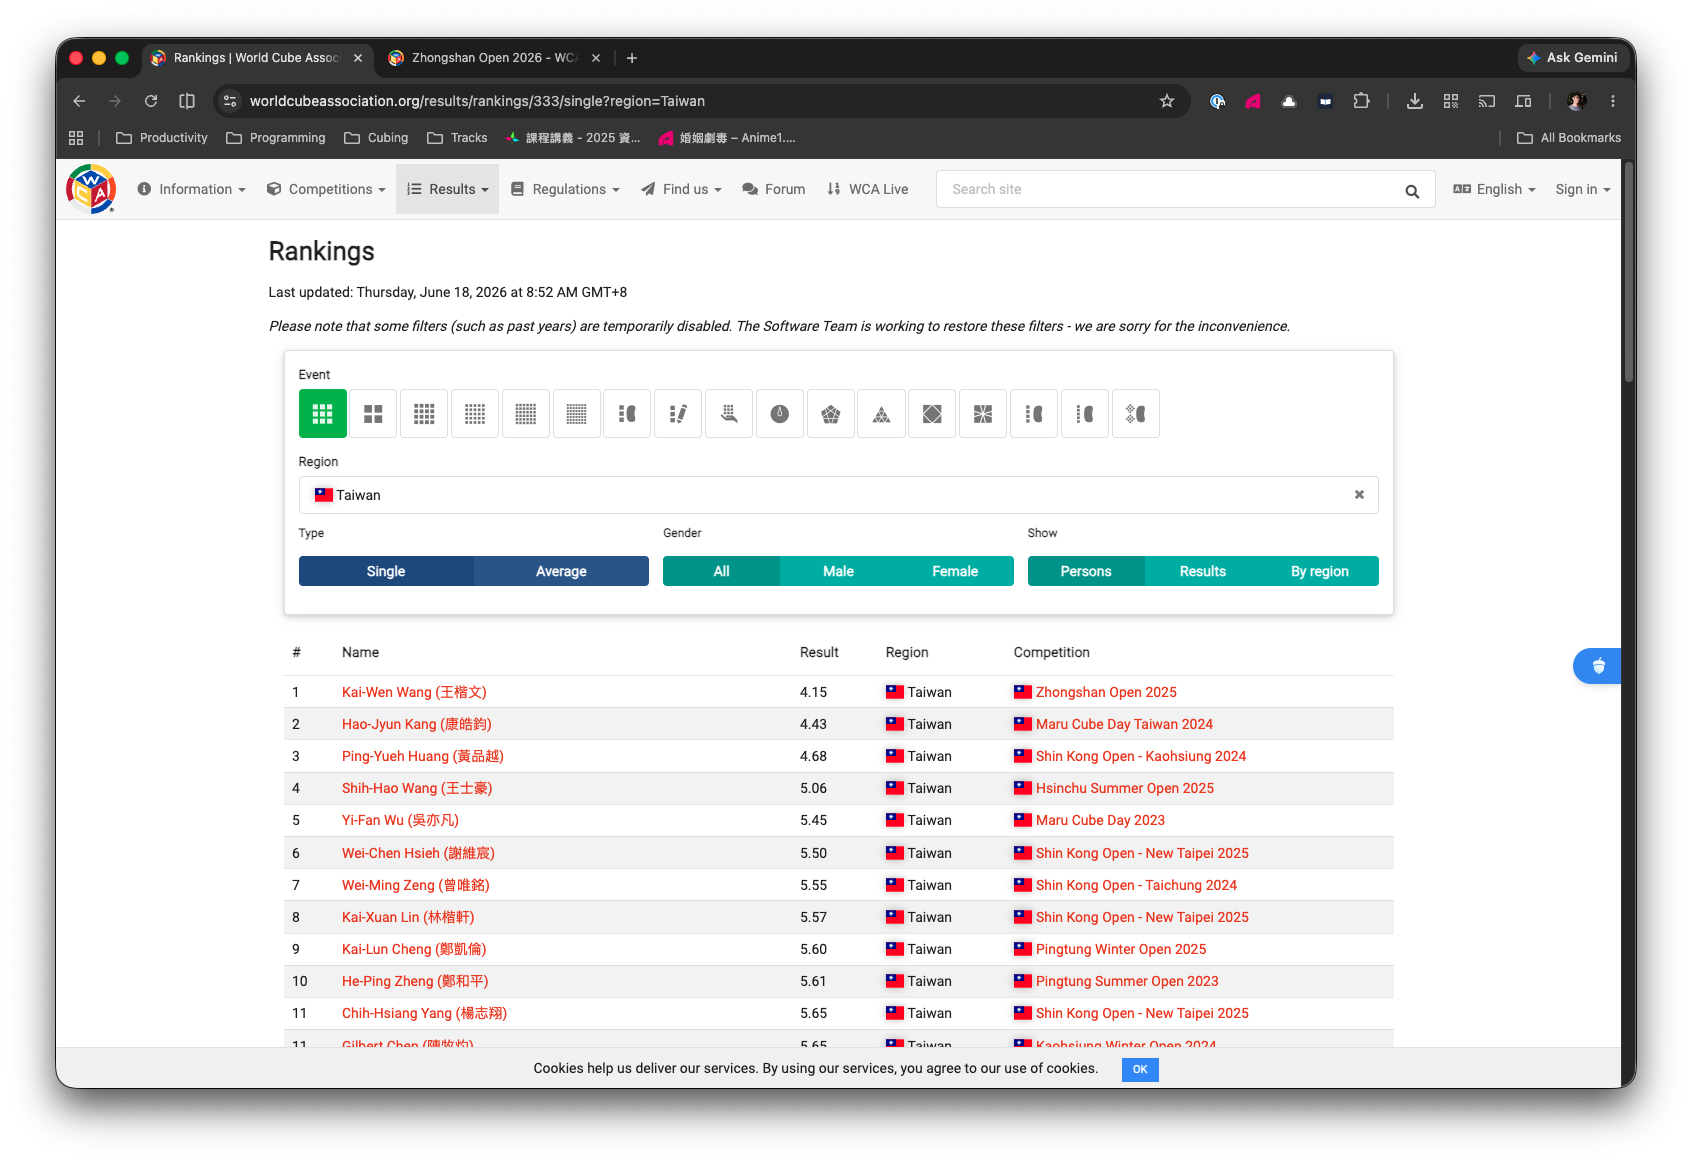This screenshot has height=1162, width=1692.
Task: Open the Hsinchu Summer Open 2025 link
Action: pos(1125,788)
